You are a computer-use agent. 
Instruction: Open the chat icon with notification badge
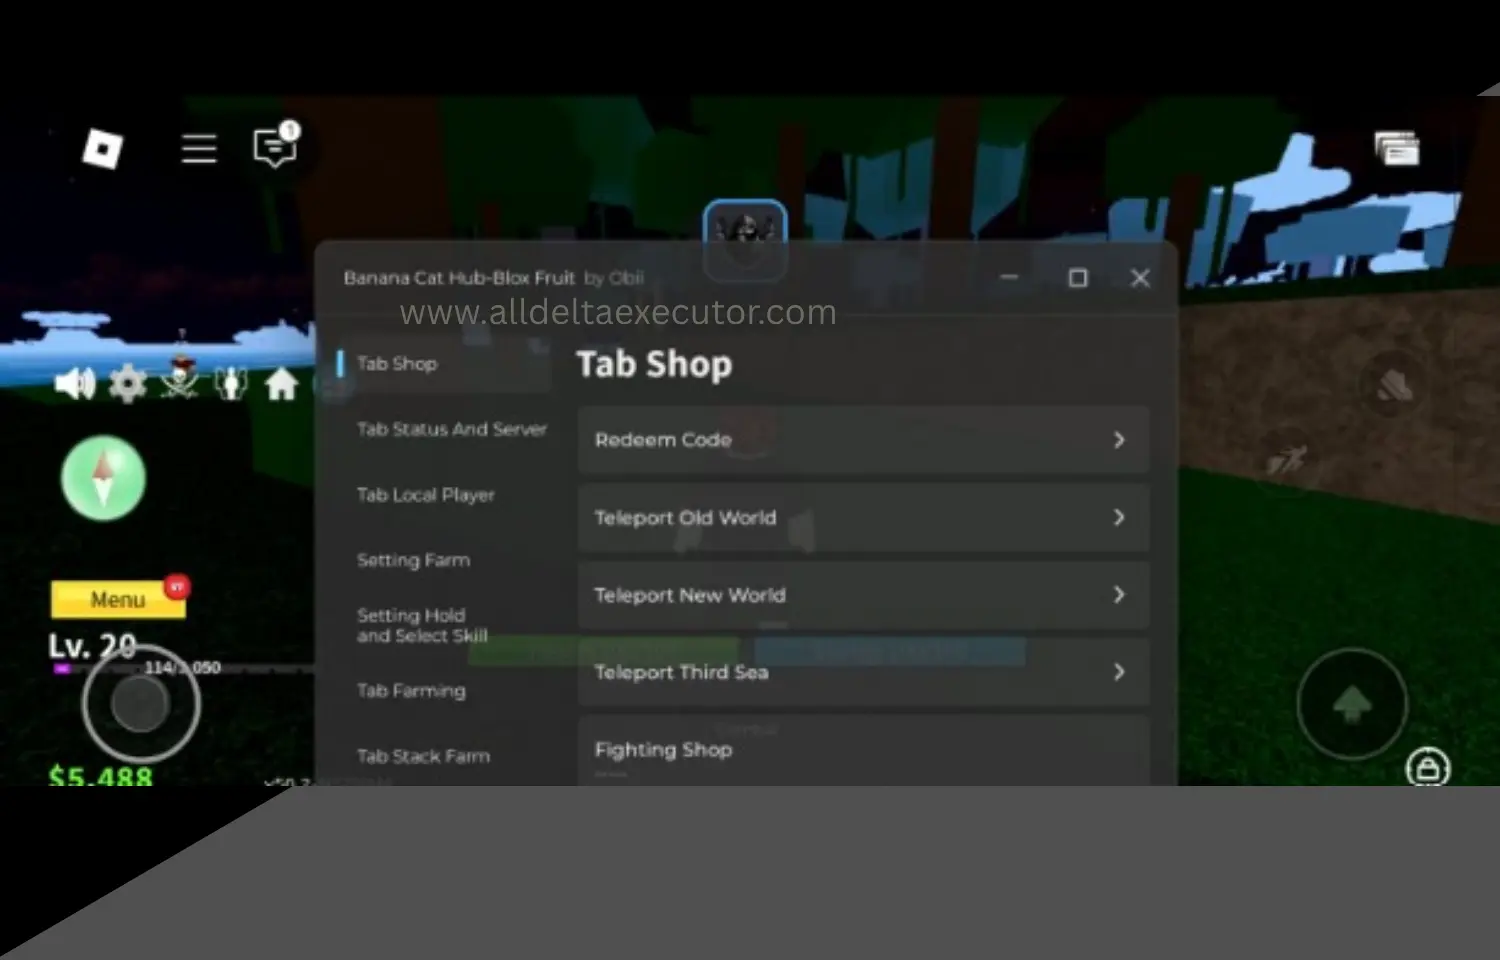click(275, 146)
